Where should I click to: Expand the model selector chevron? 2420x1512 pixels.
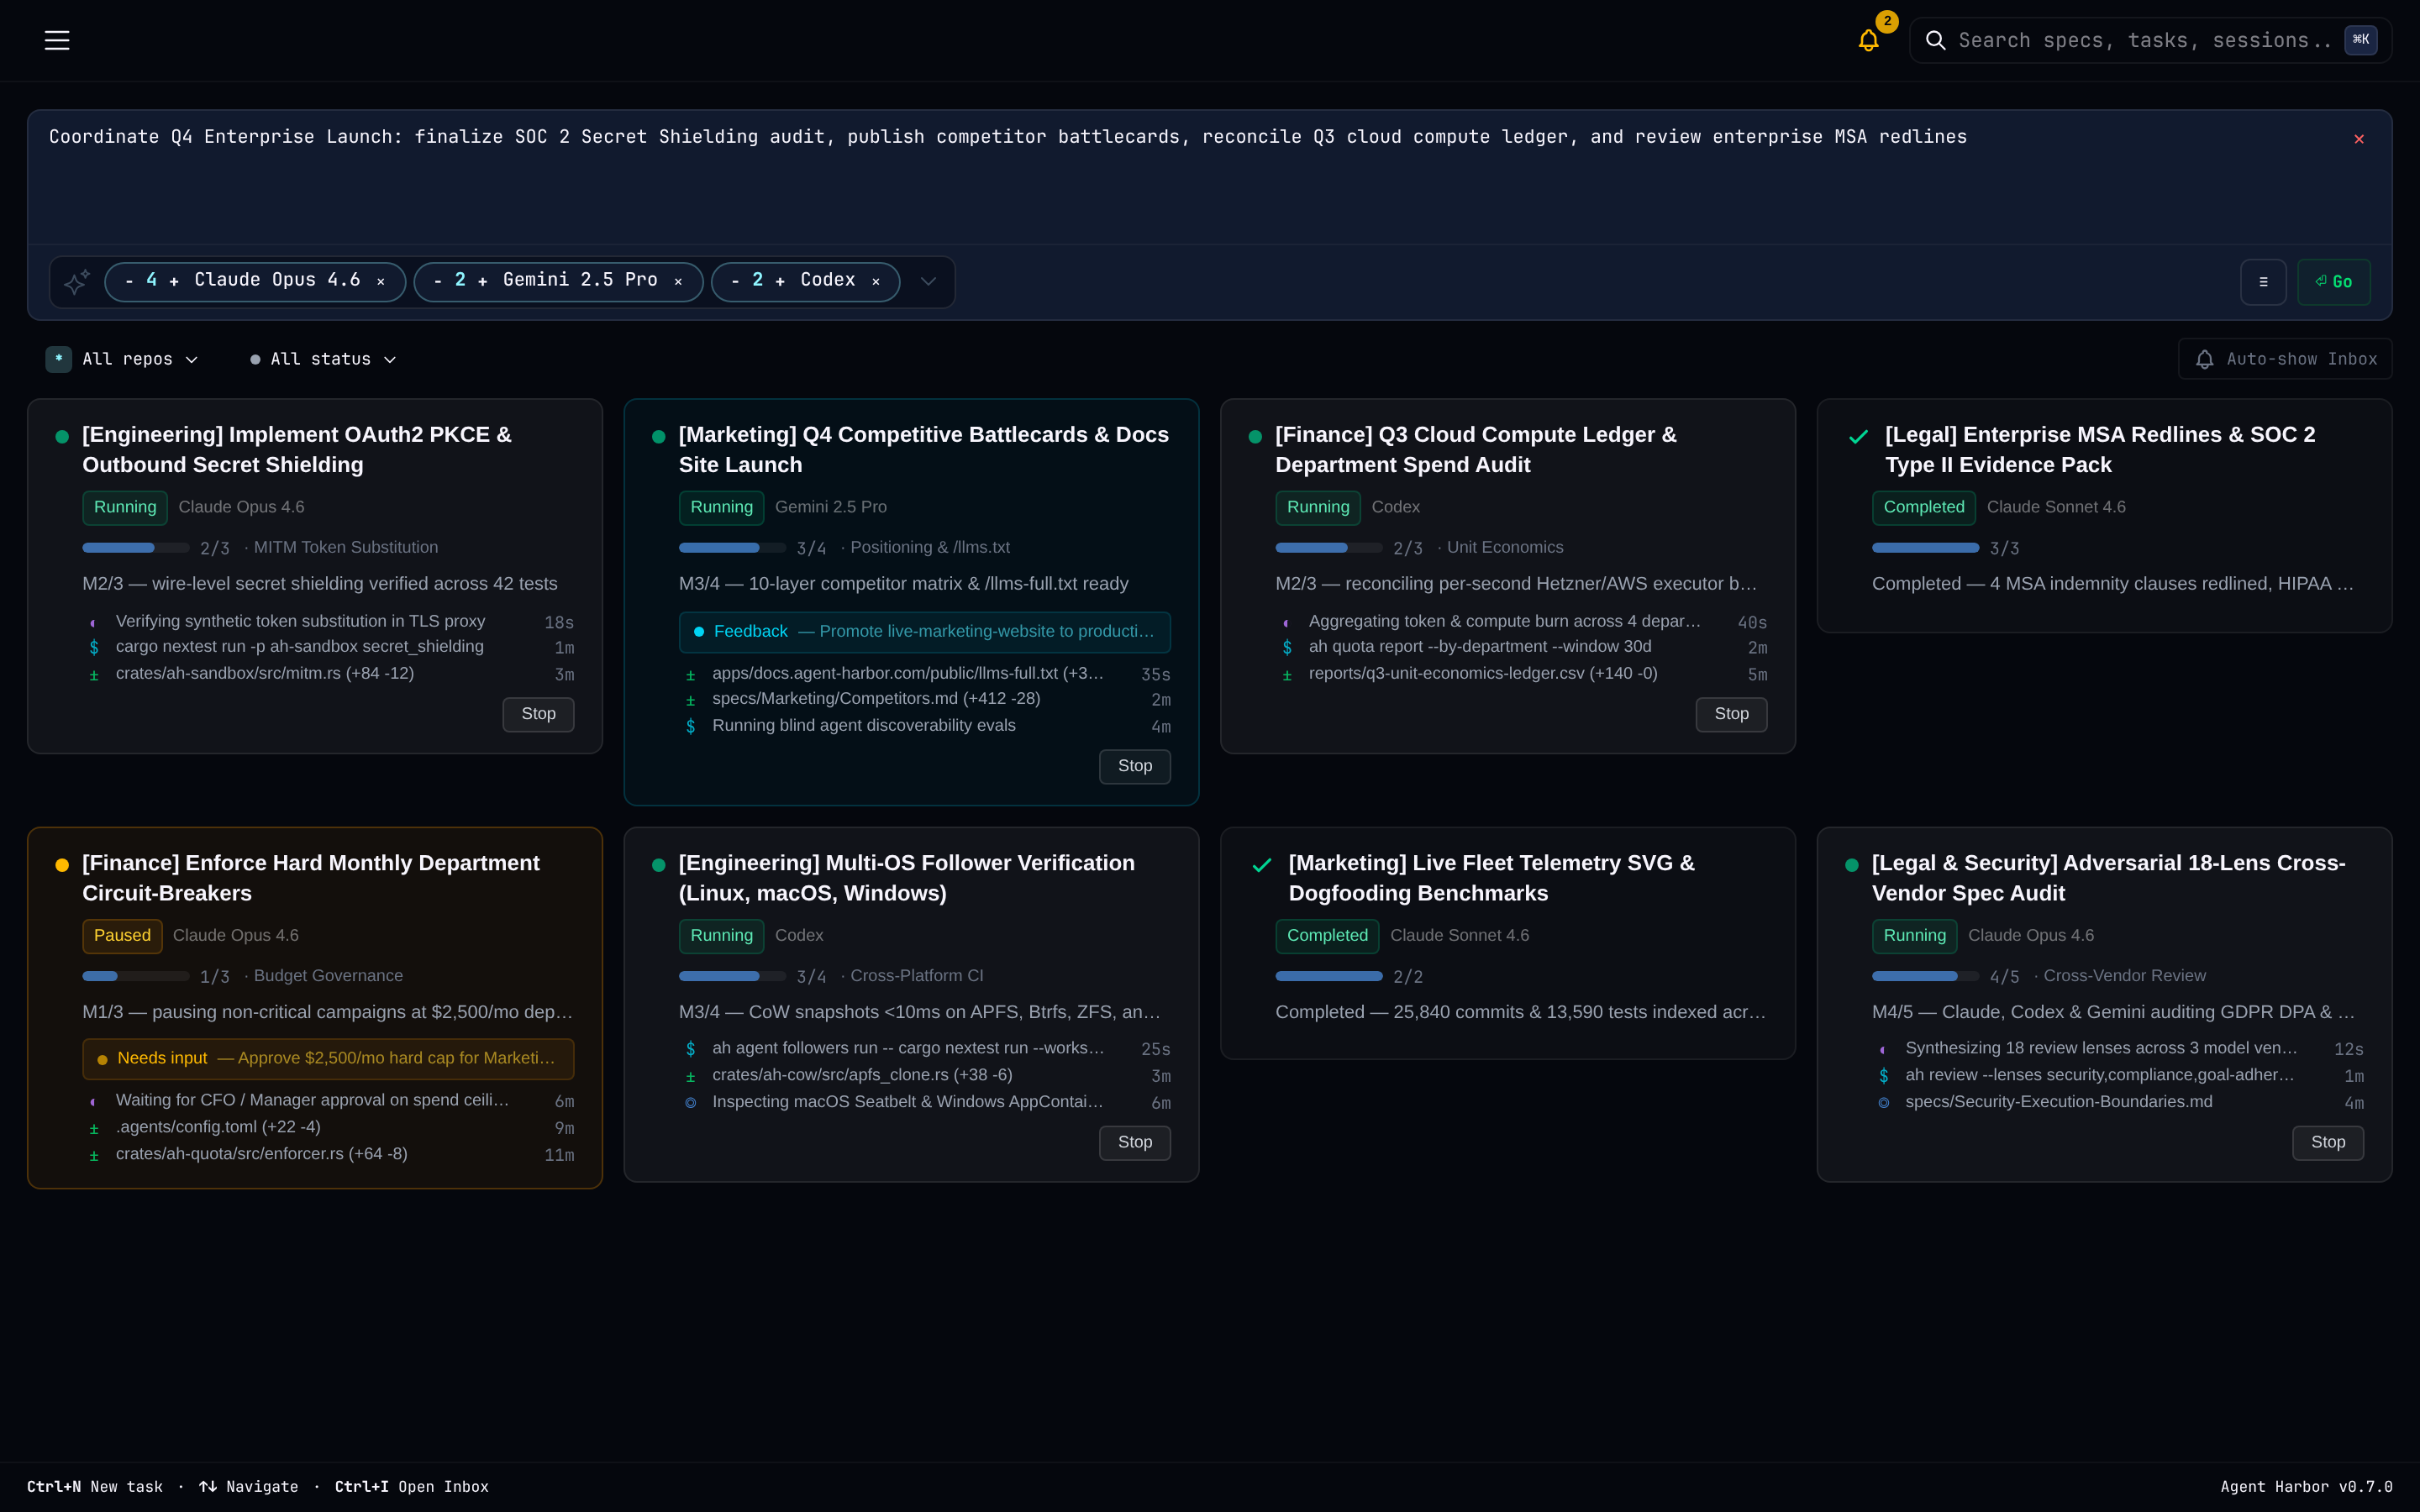coord(928,282)
